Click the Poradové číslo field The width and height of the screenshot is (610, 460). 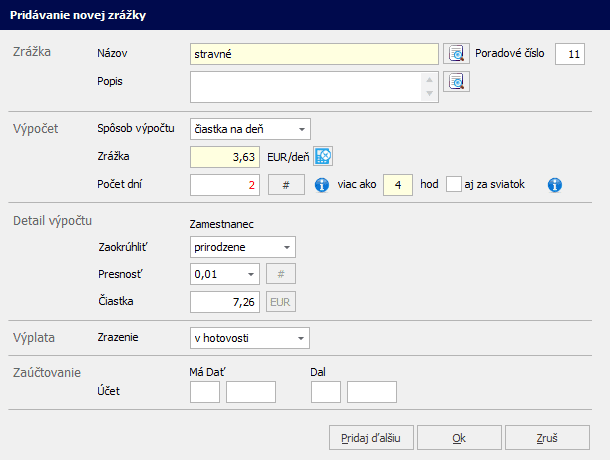pos(569,54)
